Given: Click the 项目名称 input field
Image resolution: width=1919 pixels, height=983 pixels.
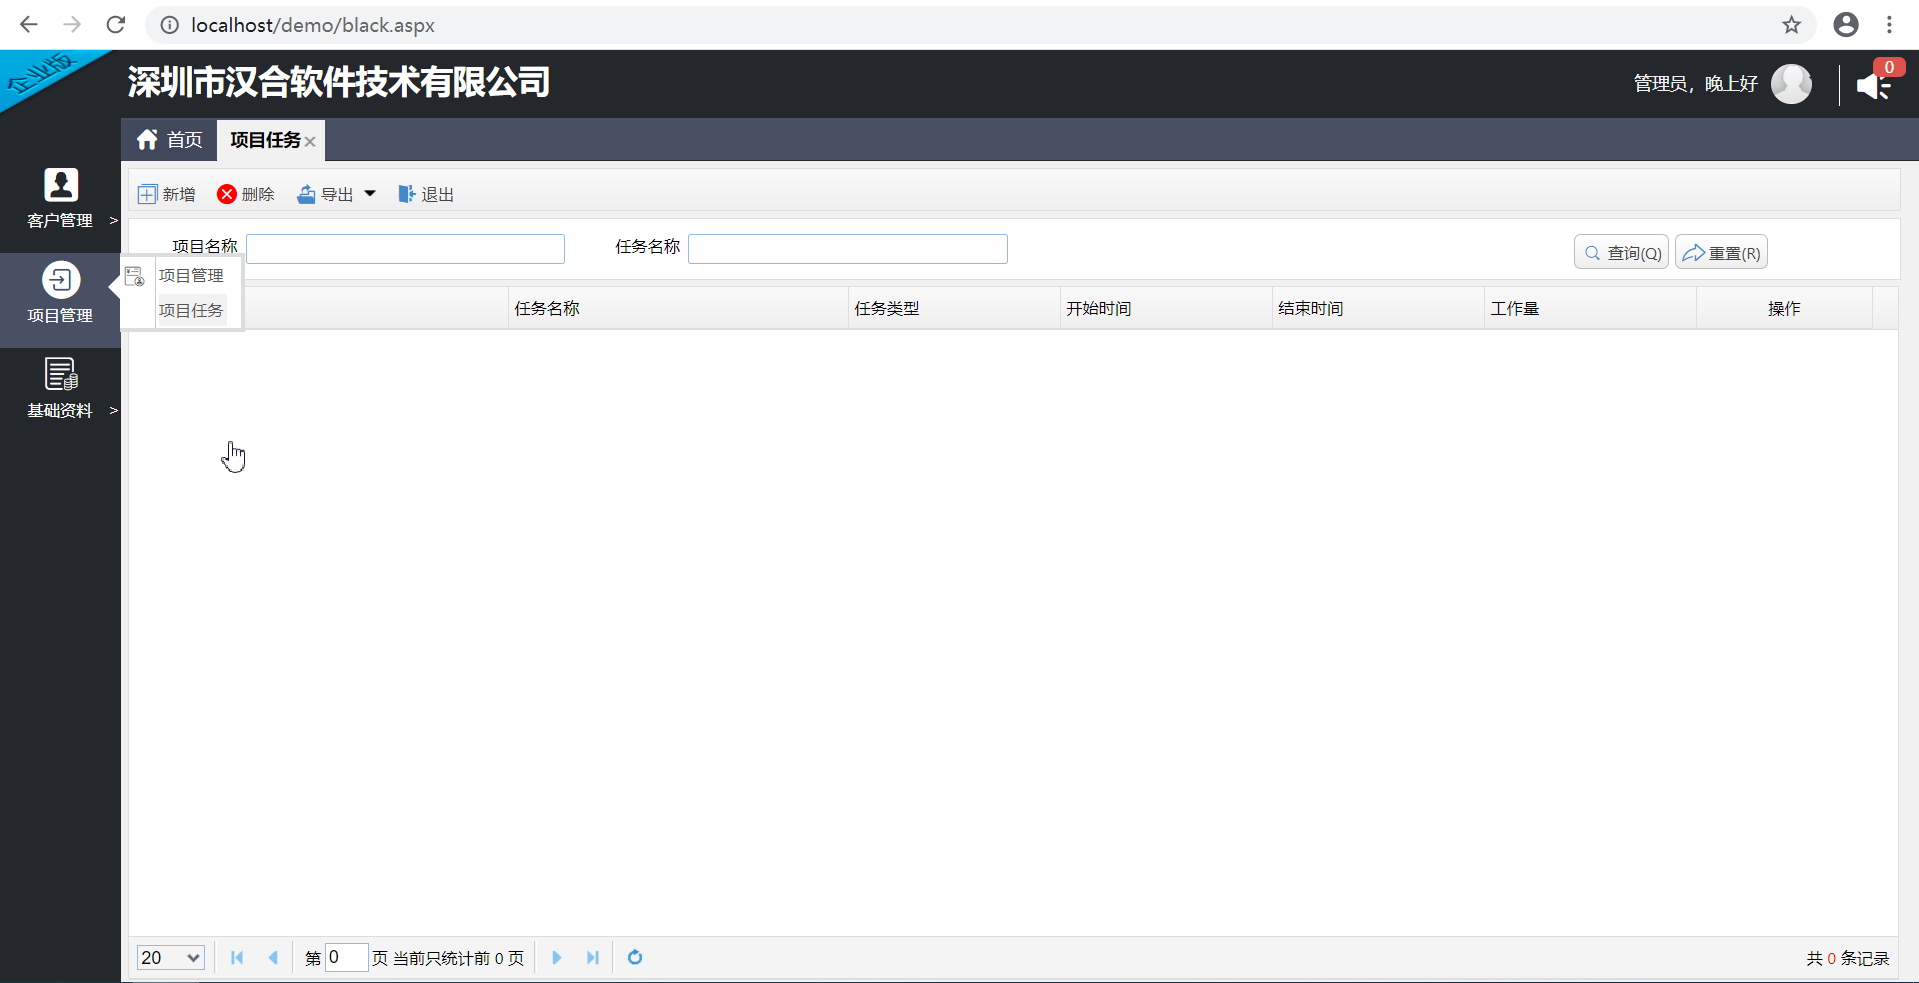Looking at the screenshot, I should [x=405, y=249].
